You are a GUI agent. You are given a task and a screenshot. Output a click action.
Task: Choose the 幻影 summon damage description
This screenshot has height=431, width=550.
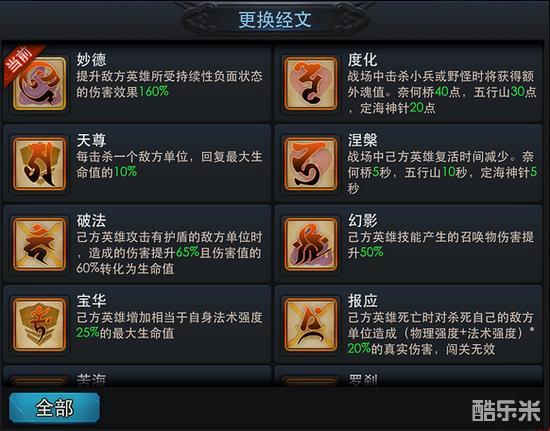pyautogui.click(x=441, y=244)
